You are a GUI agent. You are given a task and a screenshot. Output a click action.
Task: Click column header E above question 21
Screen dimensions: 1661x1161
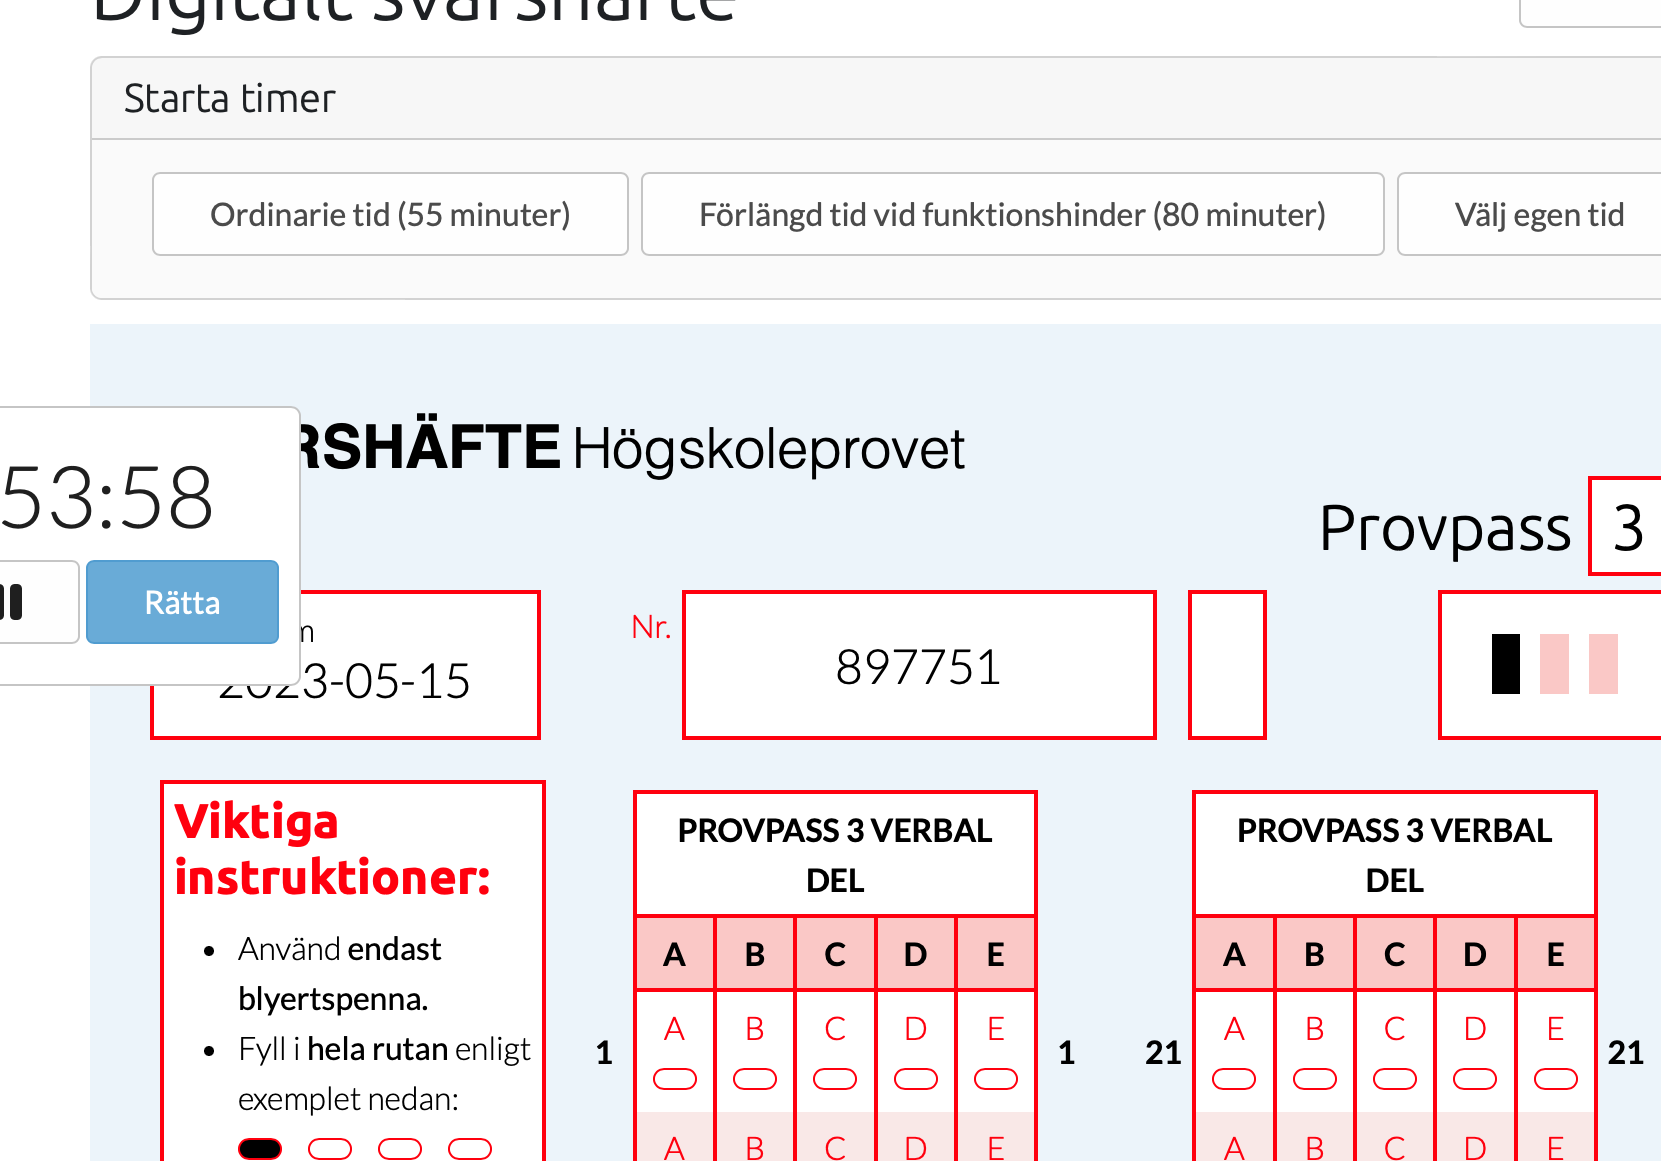[1556, 954]
